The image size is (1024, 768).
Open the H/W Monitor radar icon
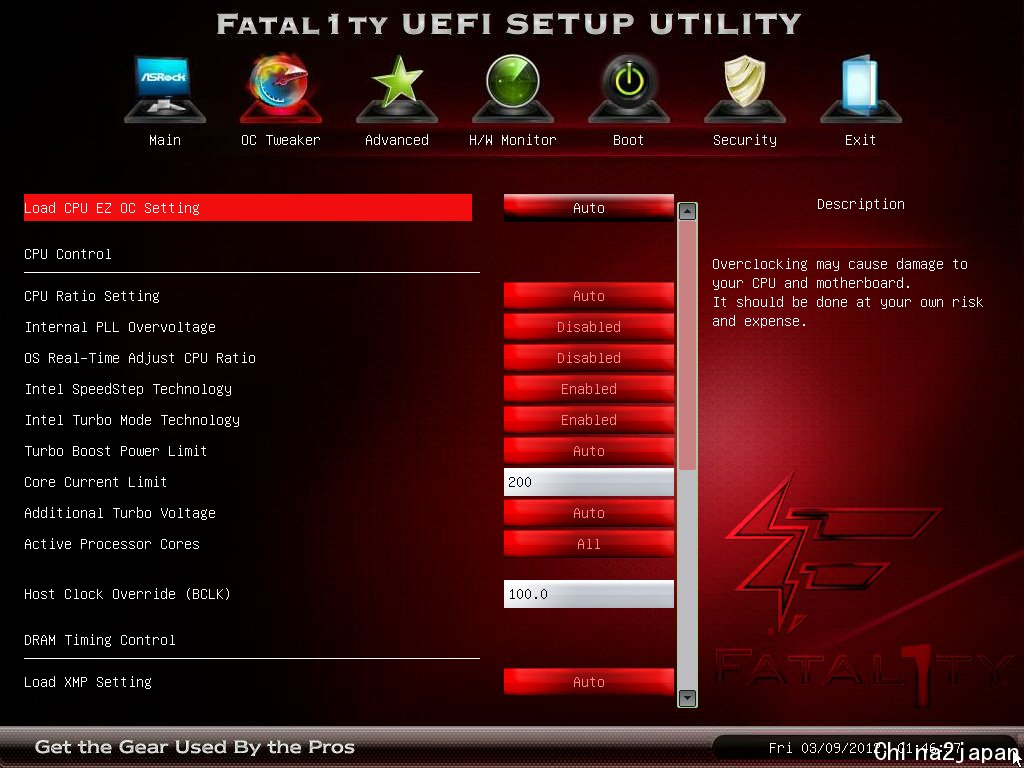coord(513,89)
